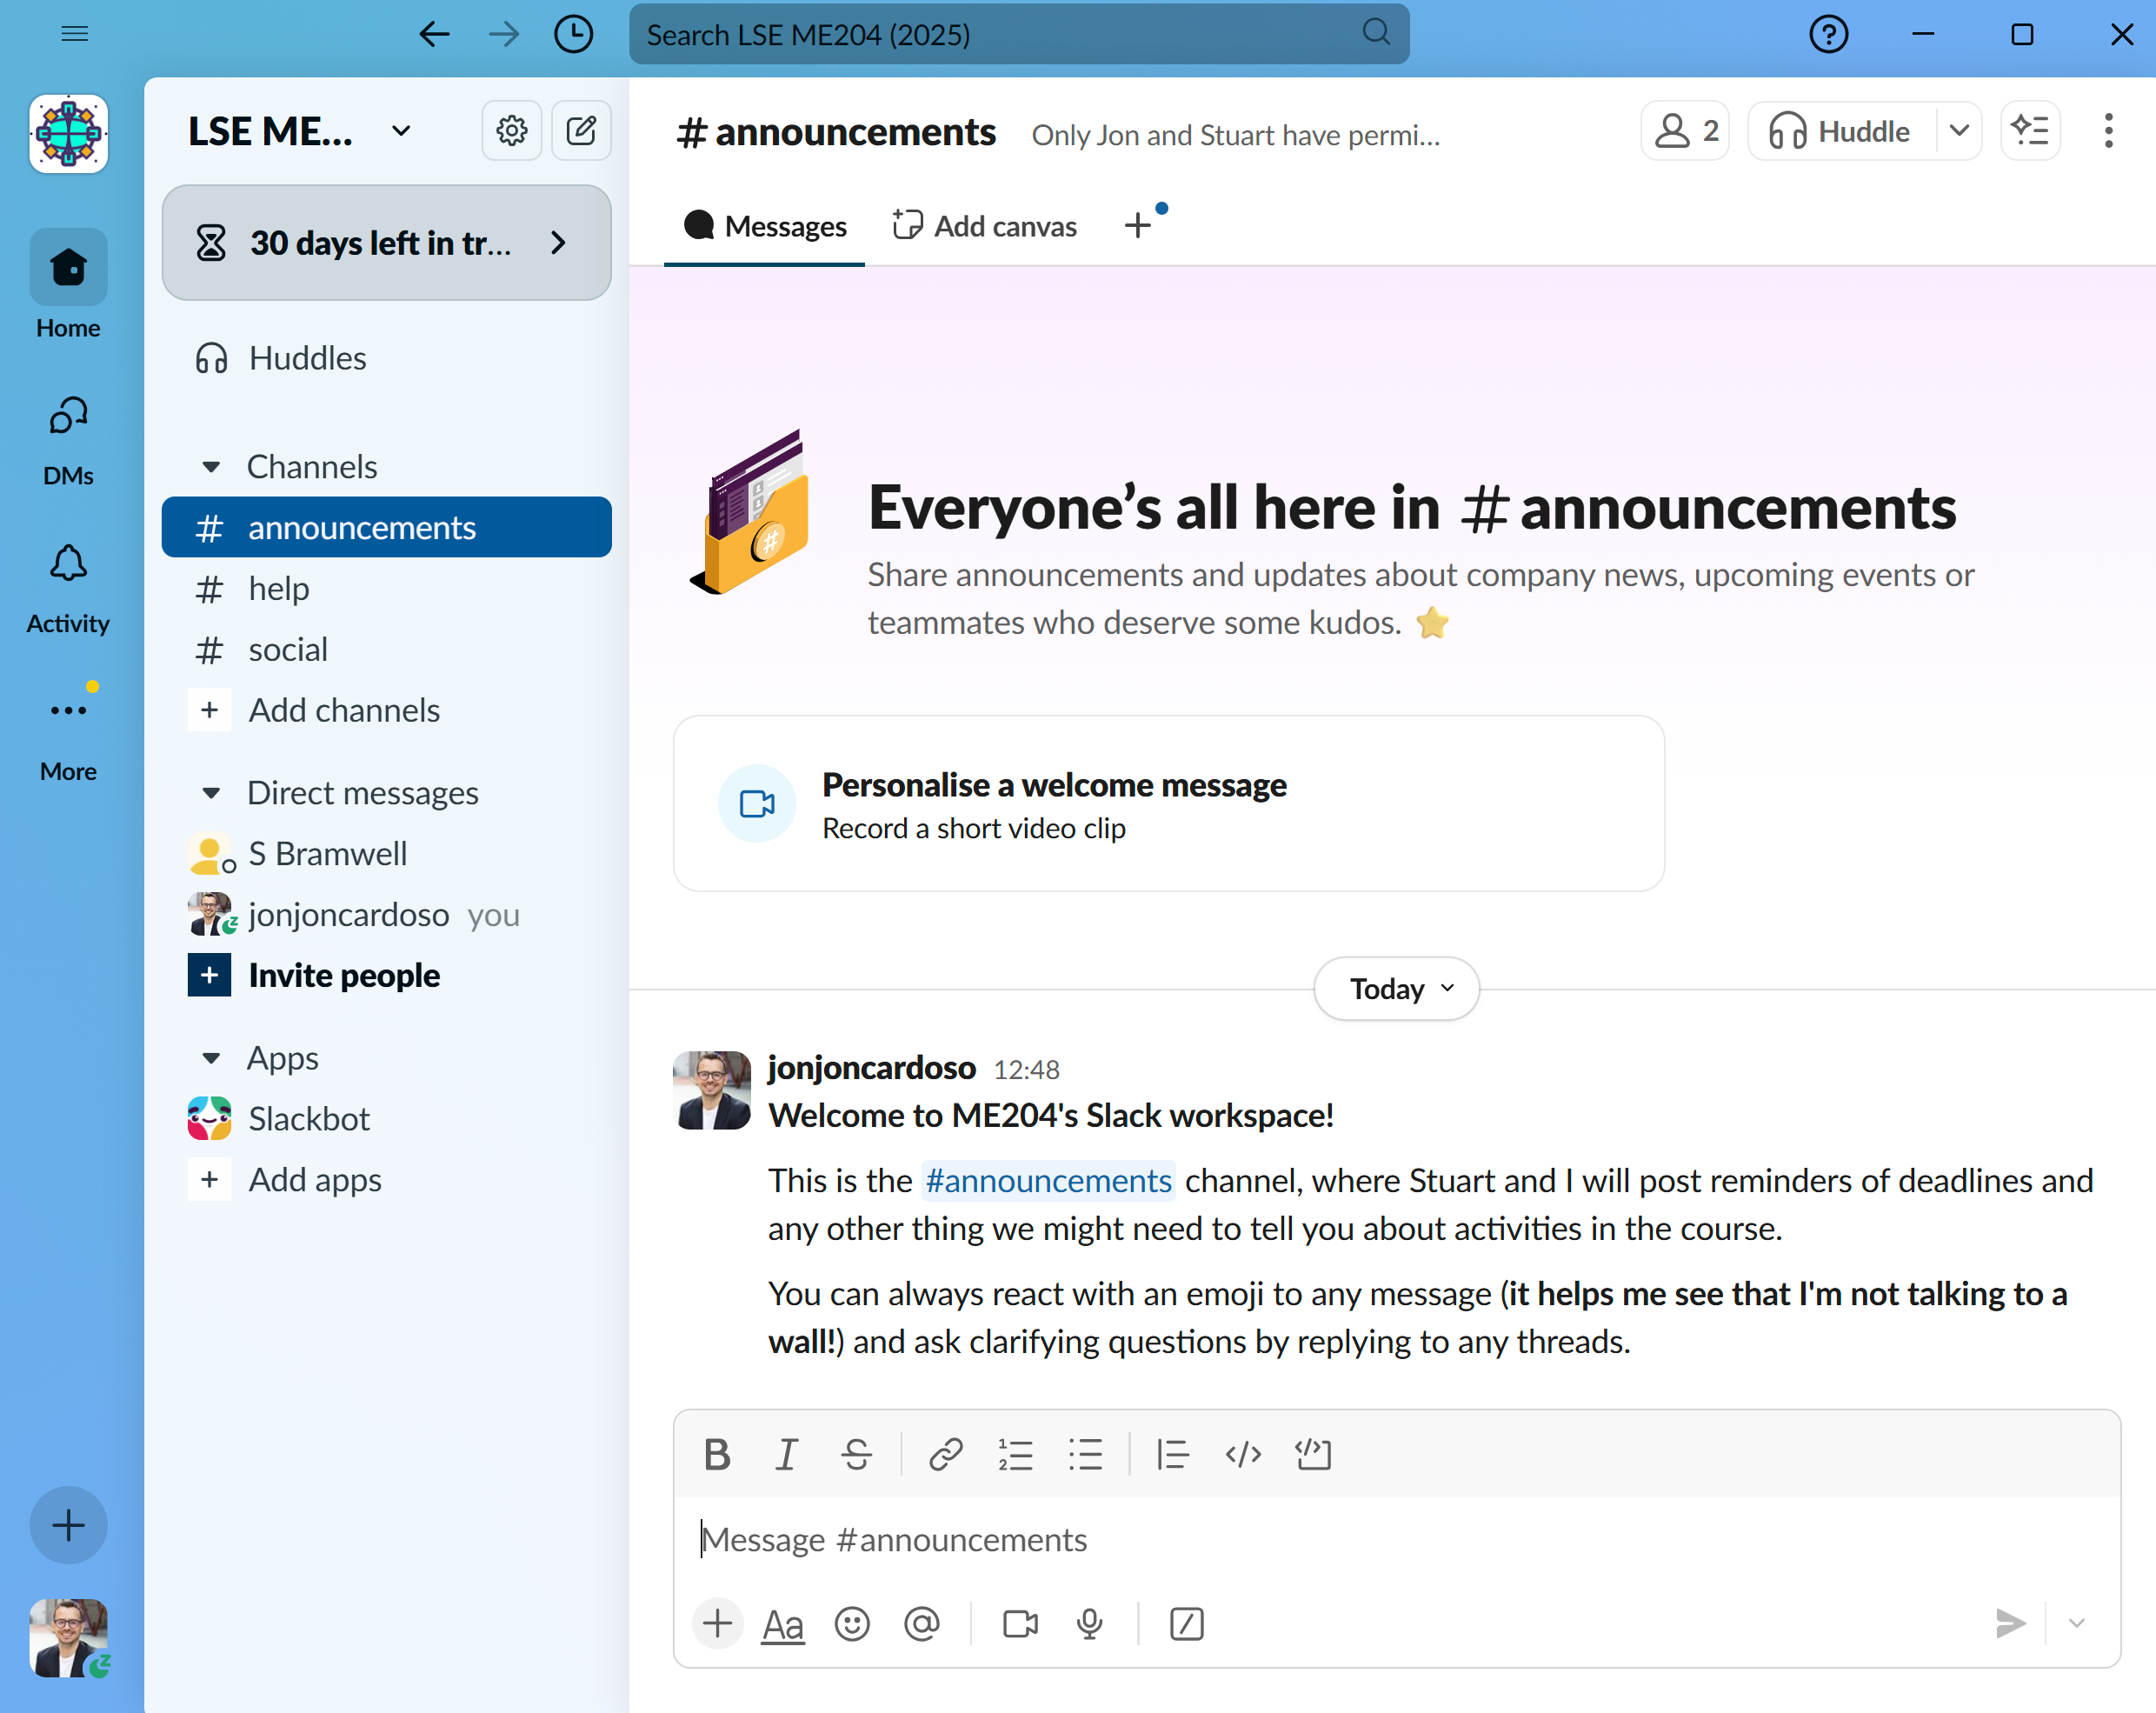Open Huddles in the sidebar
Screen dimensions: 2156x1713
pos(386,358)
